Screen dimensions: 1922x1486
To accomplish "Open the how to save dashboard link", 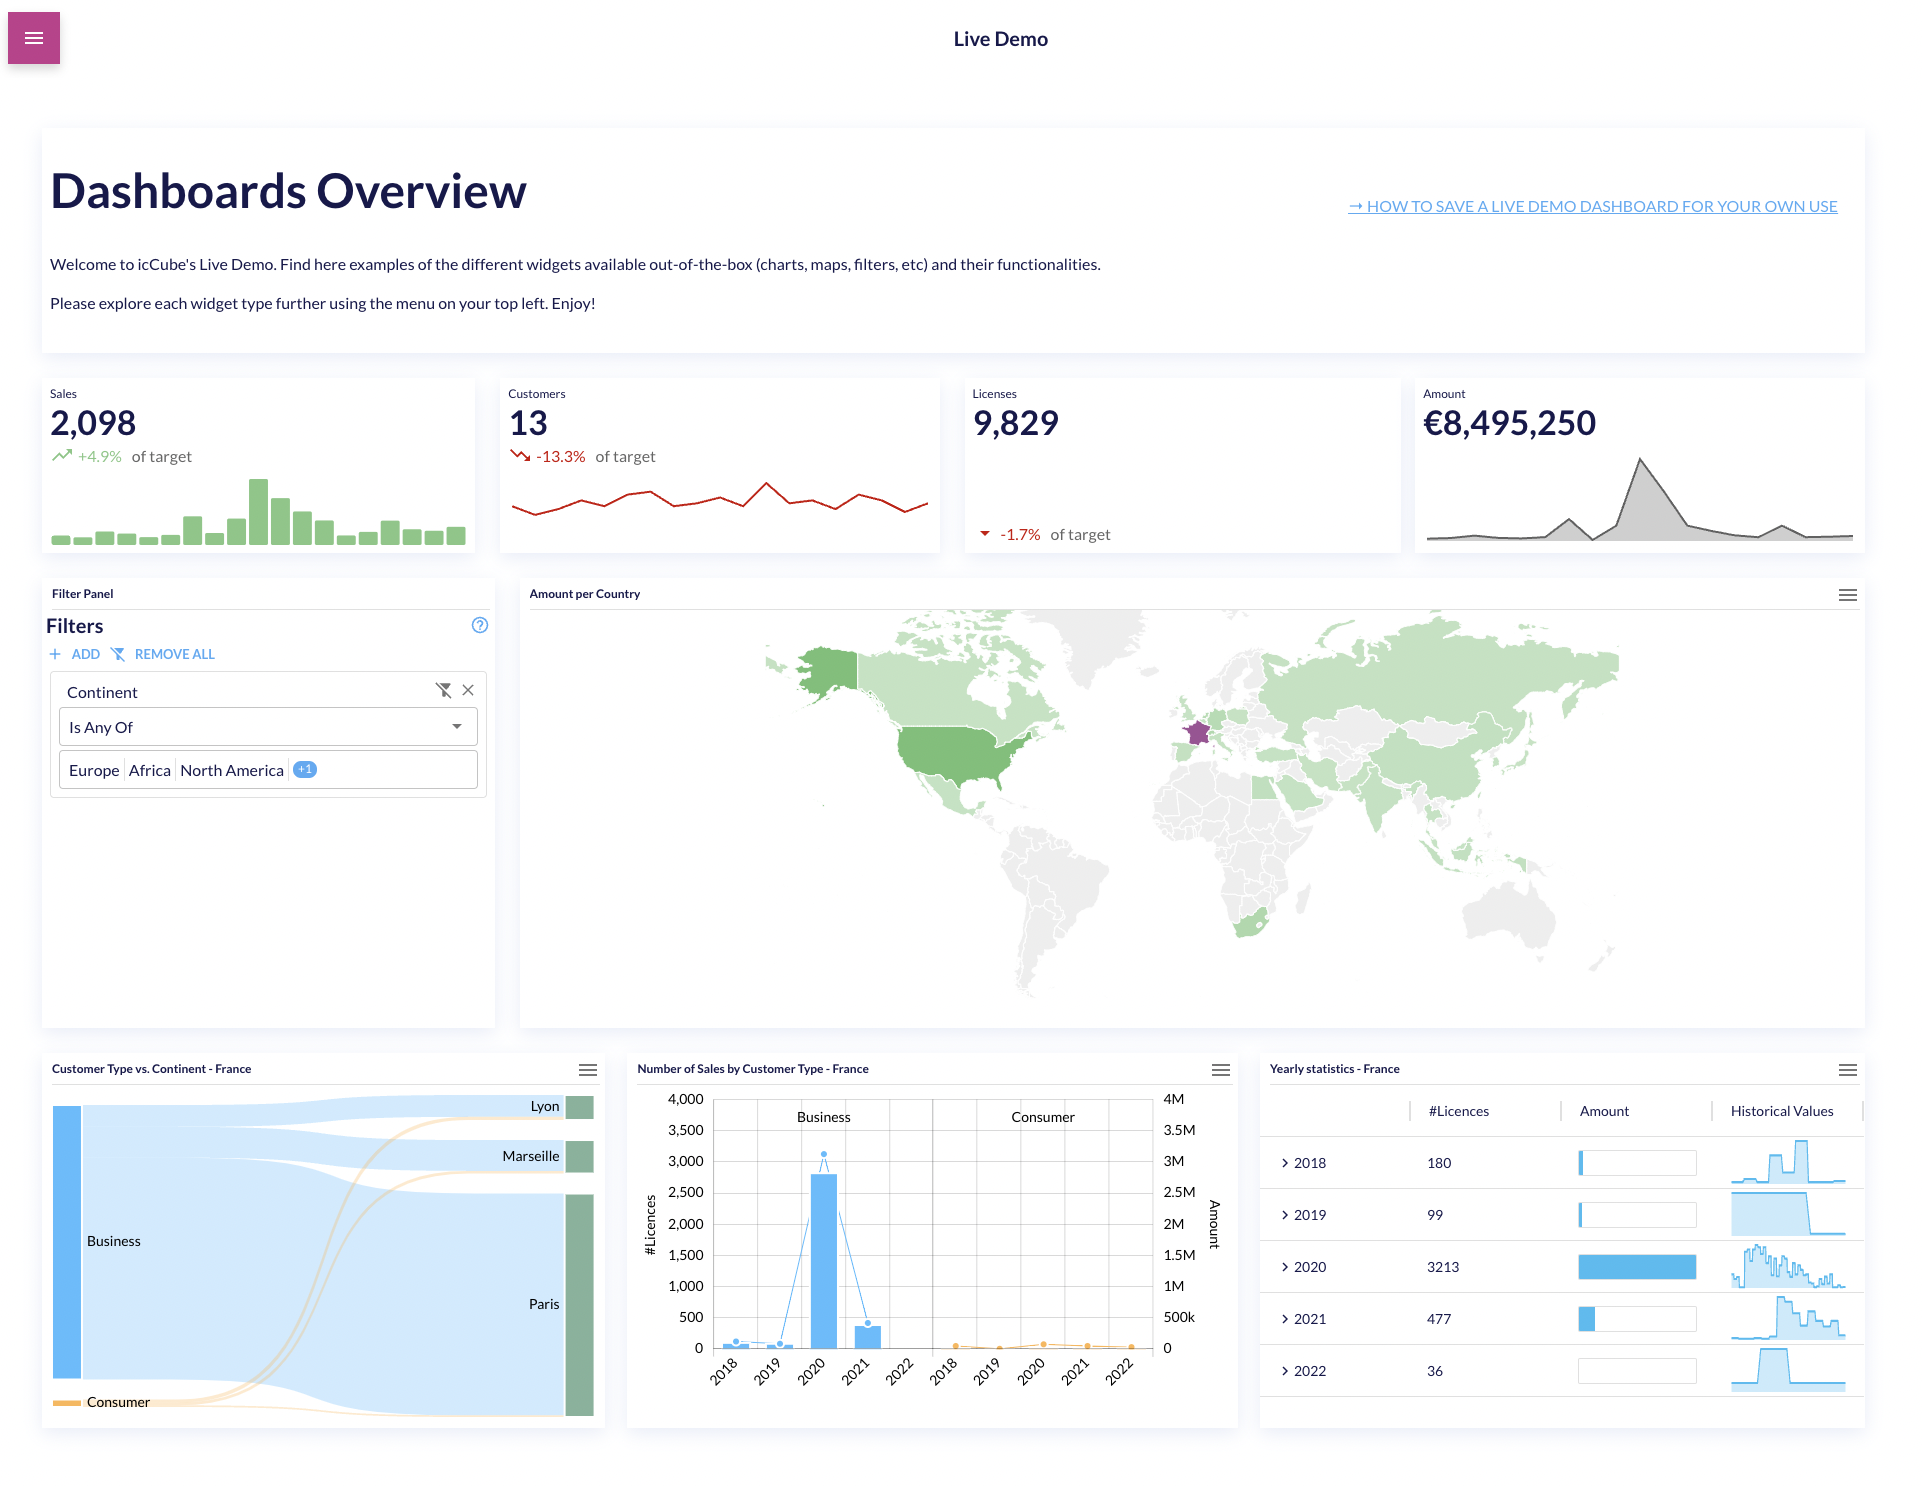I will click(x=1592, y=206).
